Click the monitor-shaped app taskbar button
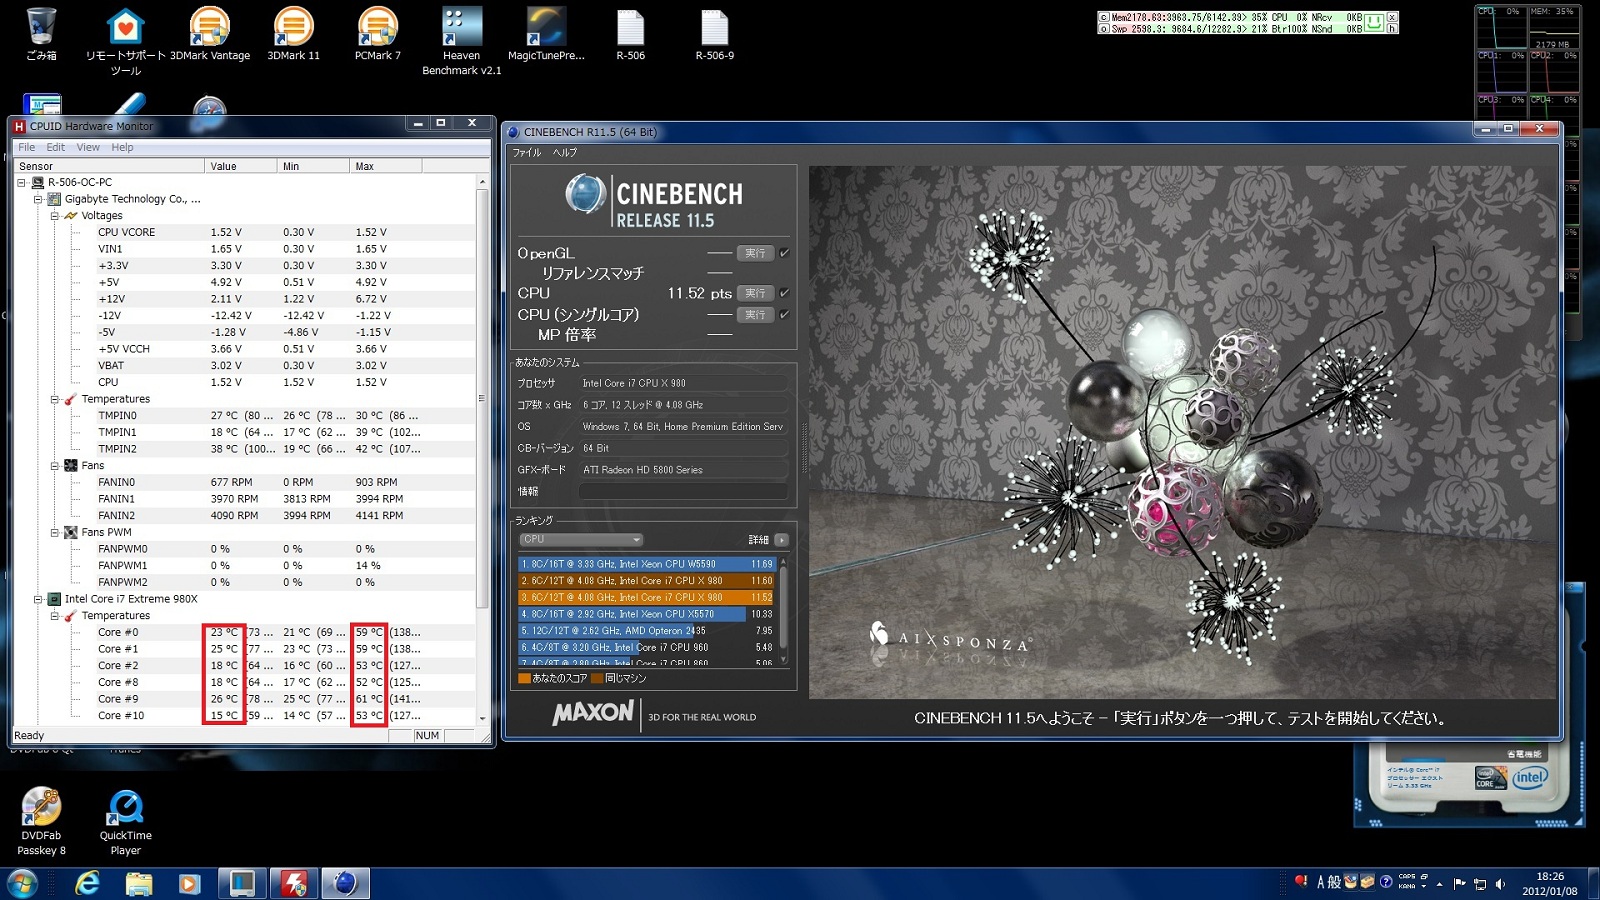Screen dimensions: 1600x900 tap(242, 884)
